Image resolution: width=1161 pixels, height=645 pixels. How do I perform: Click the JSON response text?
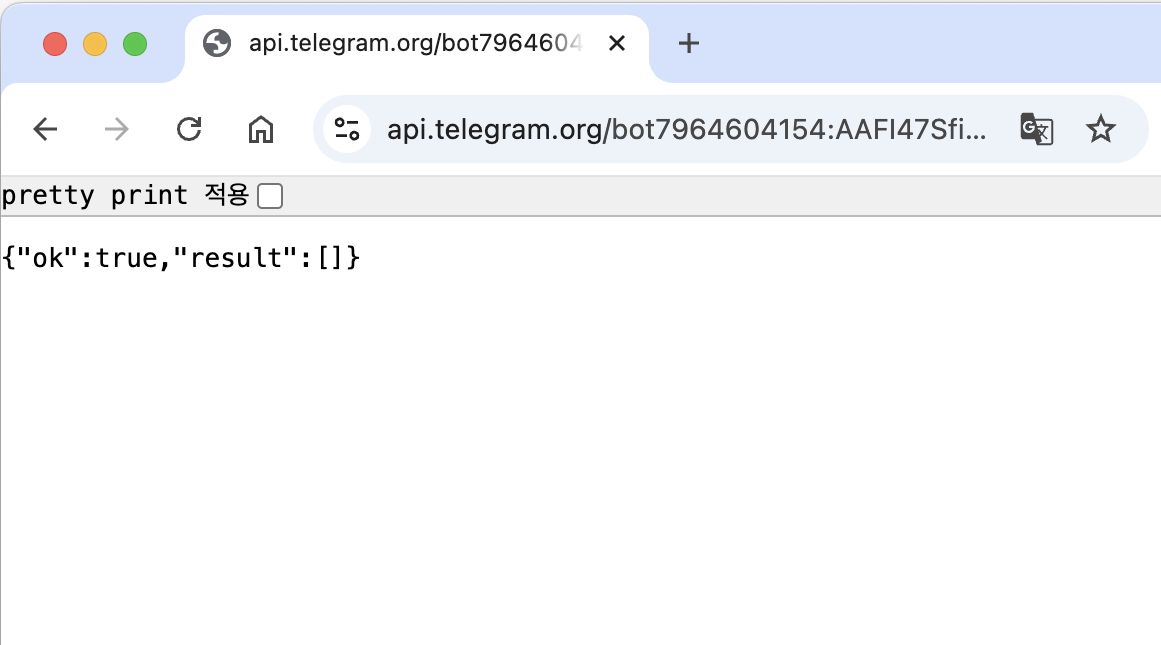(x=181, y=258)
